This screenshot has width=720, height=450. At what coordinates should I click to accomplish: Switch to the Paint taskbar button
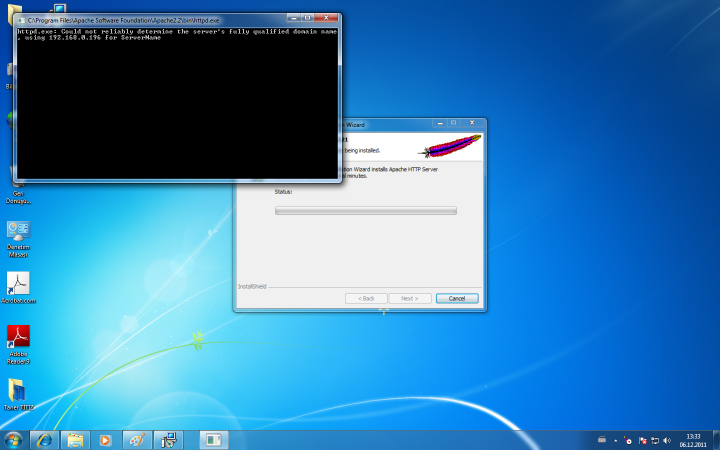point(135,439)
